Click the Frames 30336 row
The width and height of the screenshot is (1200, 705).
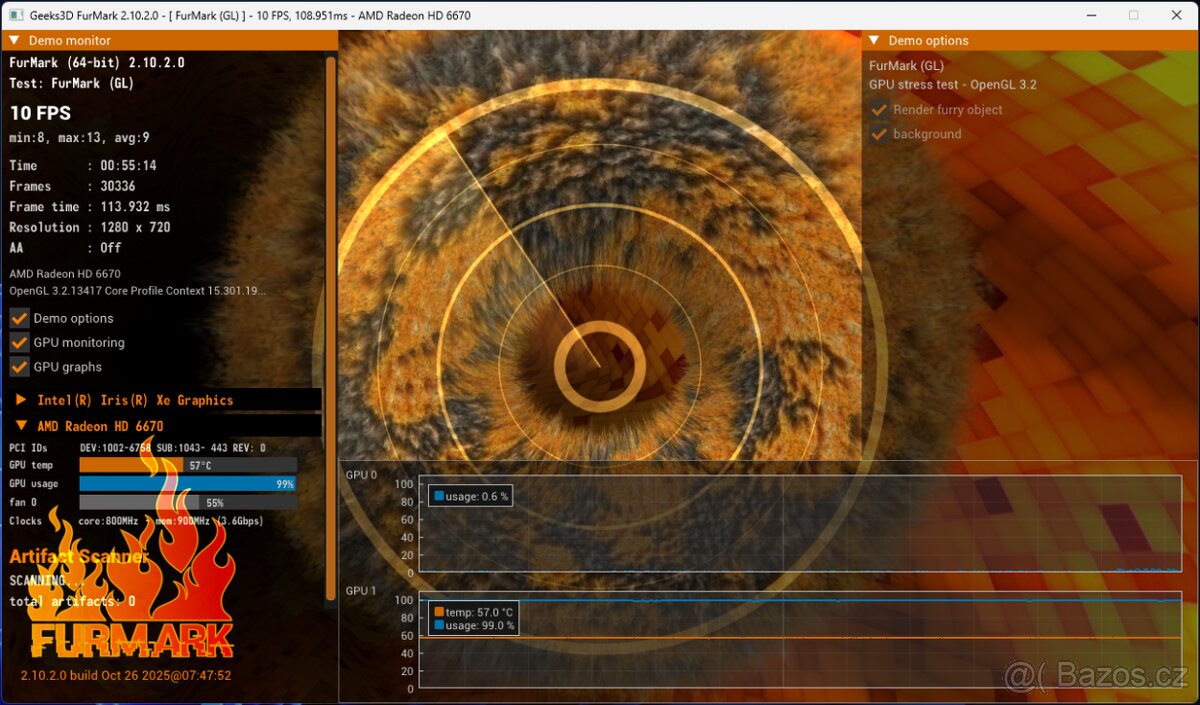(72, 186)
